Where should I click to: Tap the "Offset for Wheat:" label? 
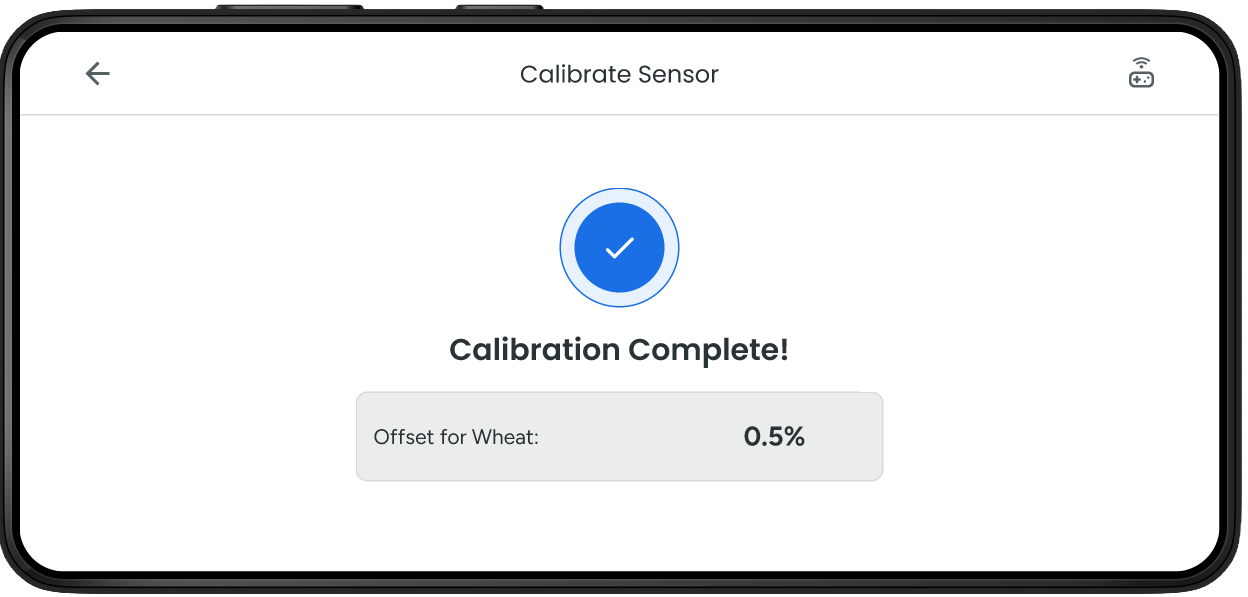(456, 437)
